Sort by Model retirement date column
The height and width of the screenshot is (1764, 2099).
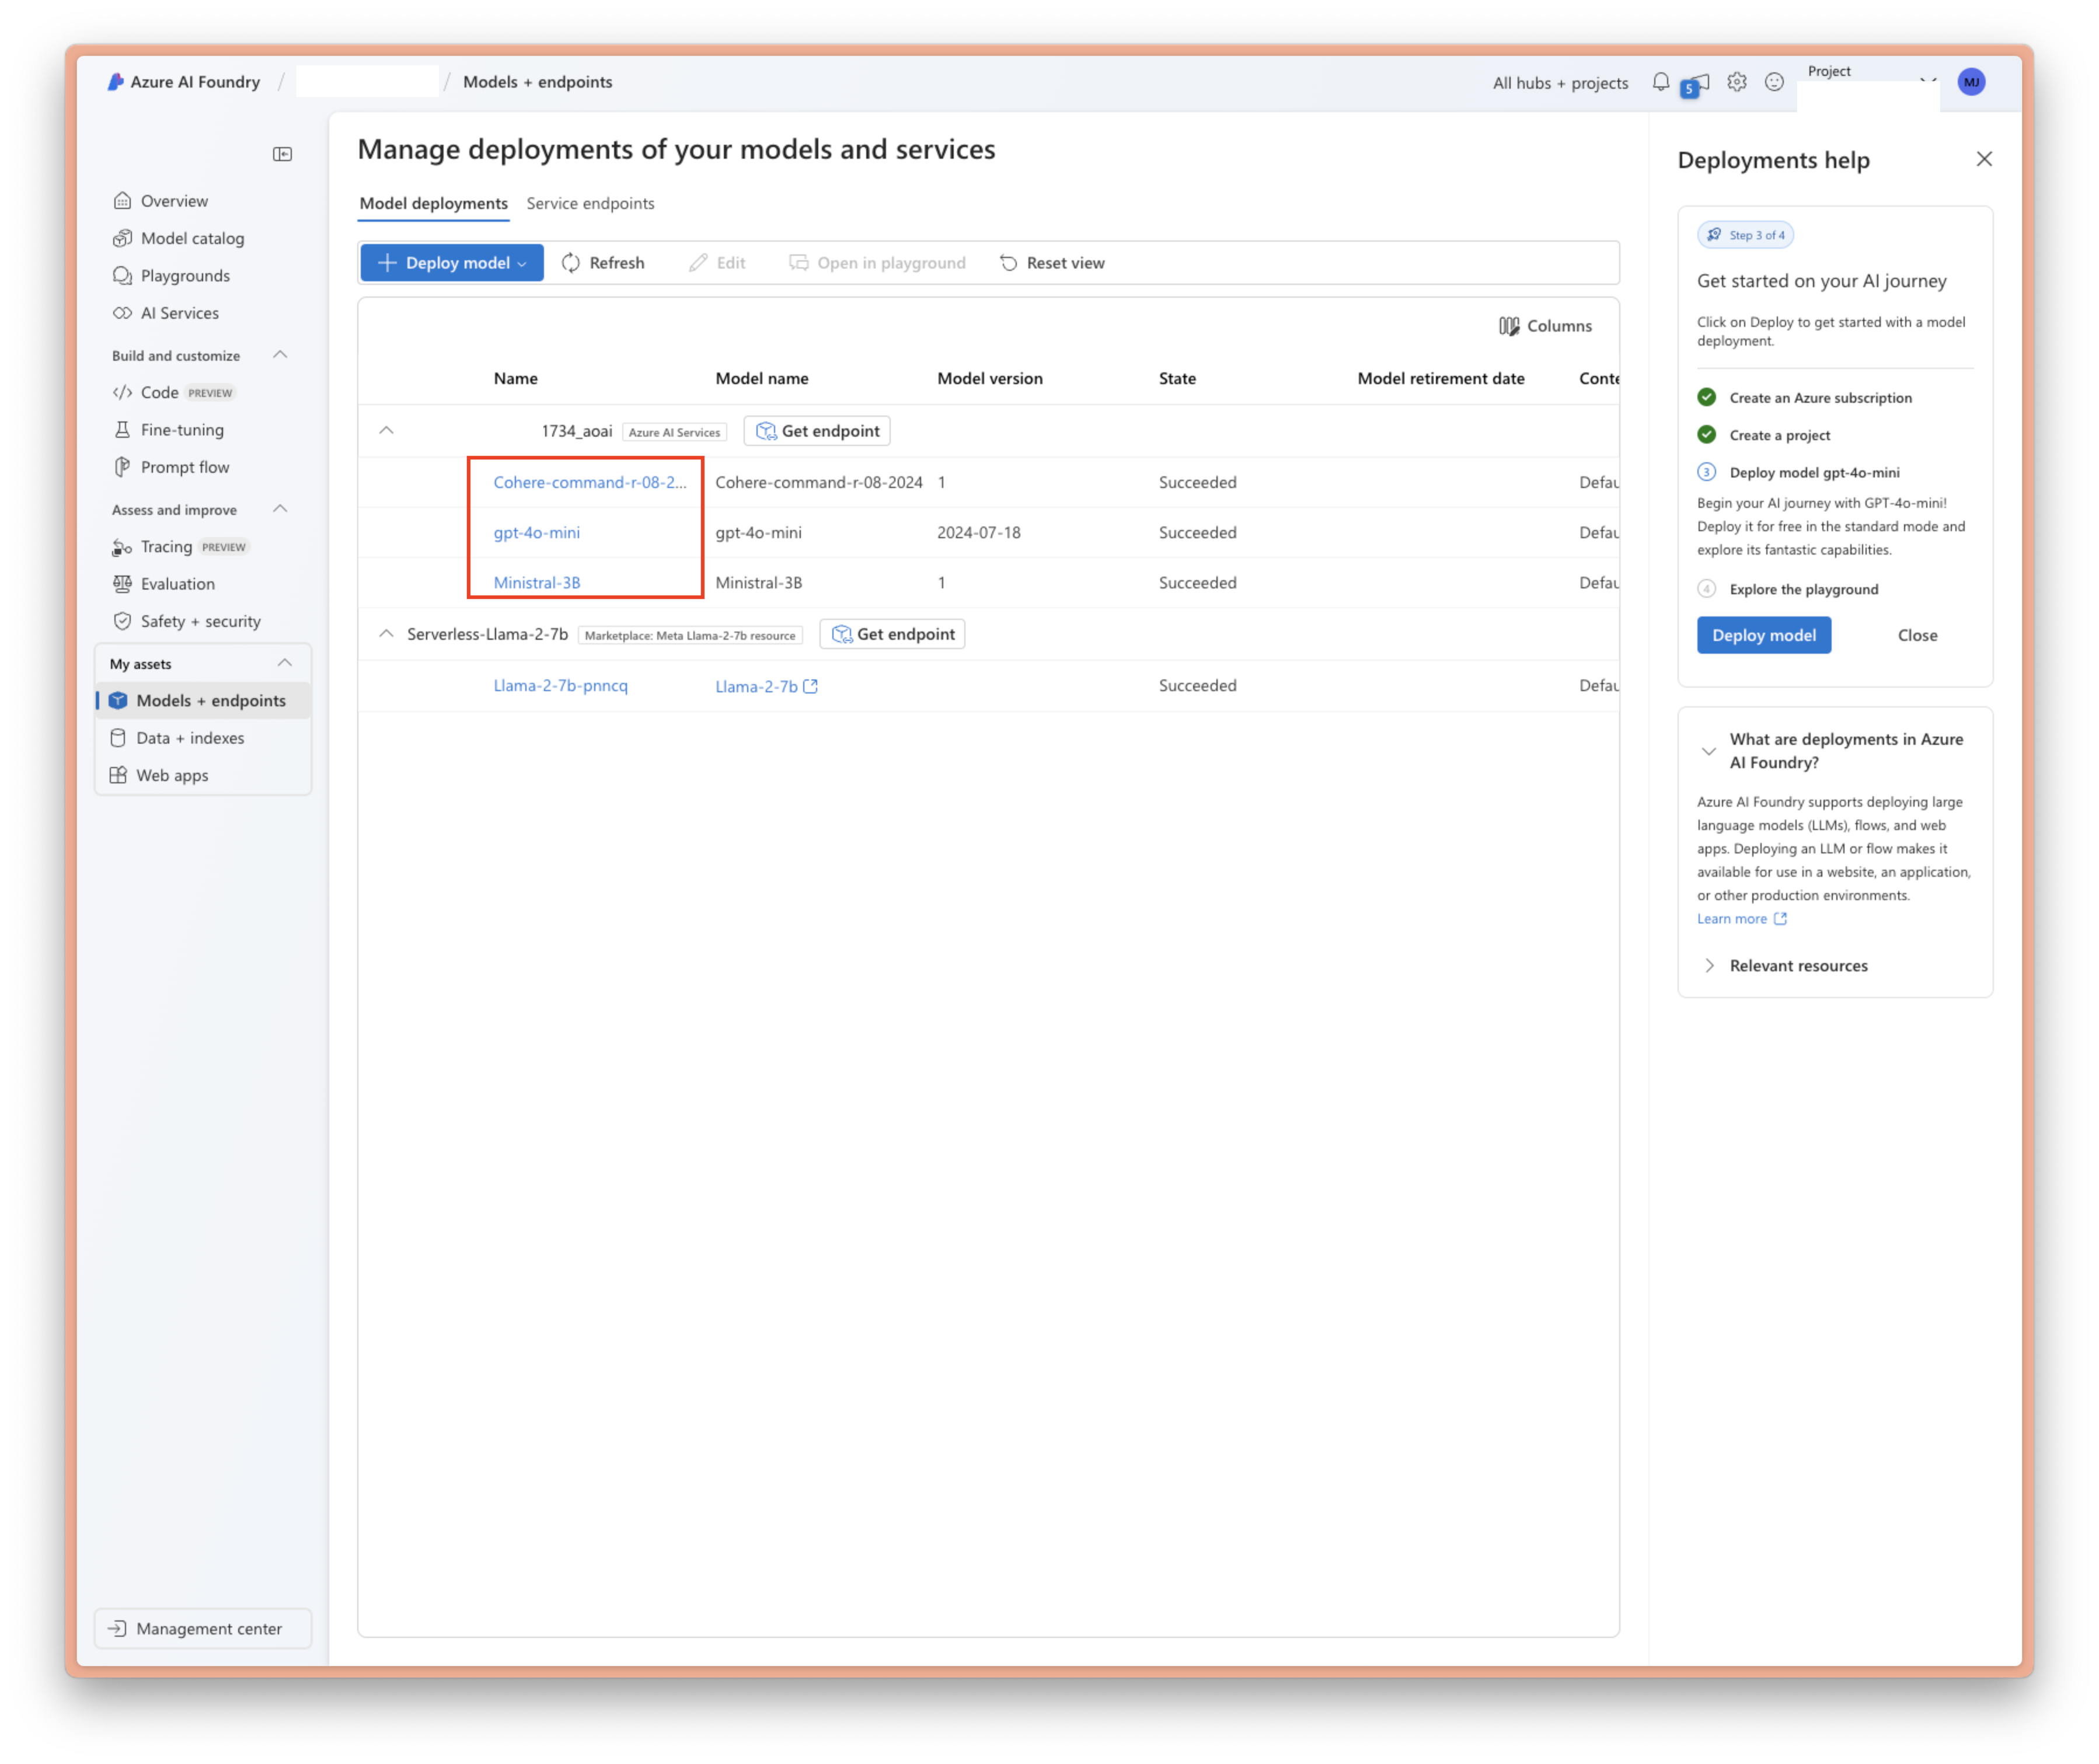(x=1441, y=379)
